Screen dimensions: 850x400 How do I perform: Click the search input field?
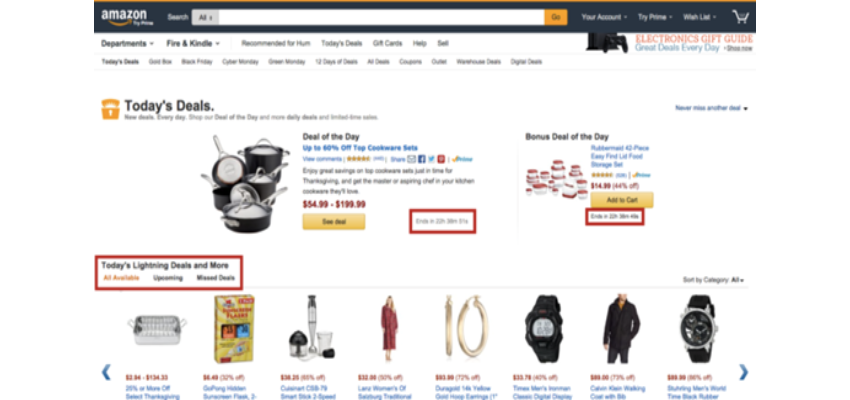pyautogui.click(x=381, y=17)
